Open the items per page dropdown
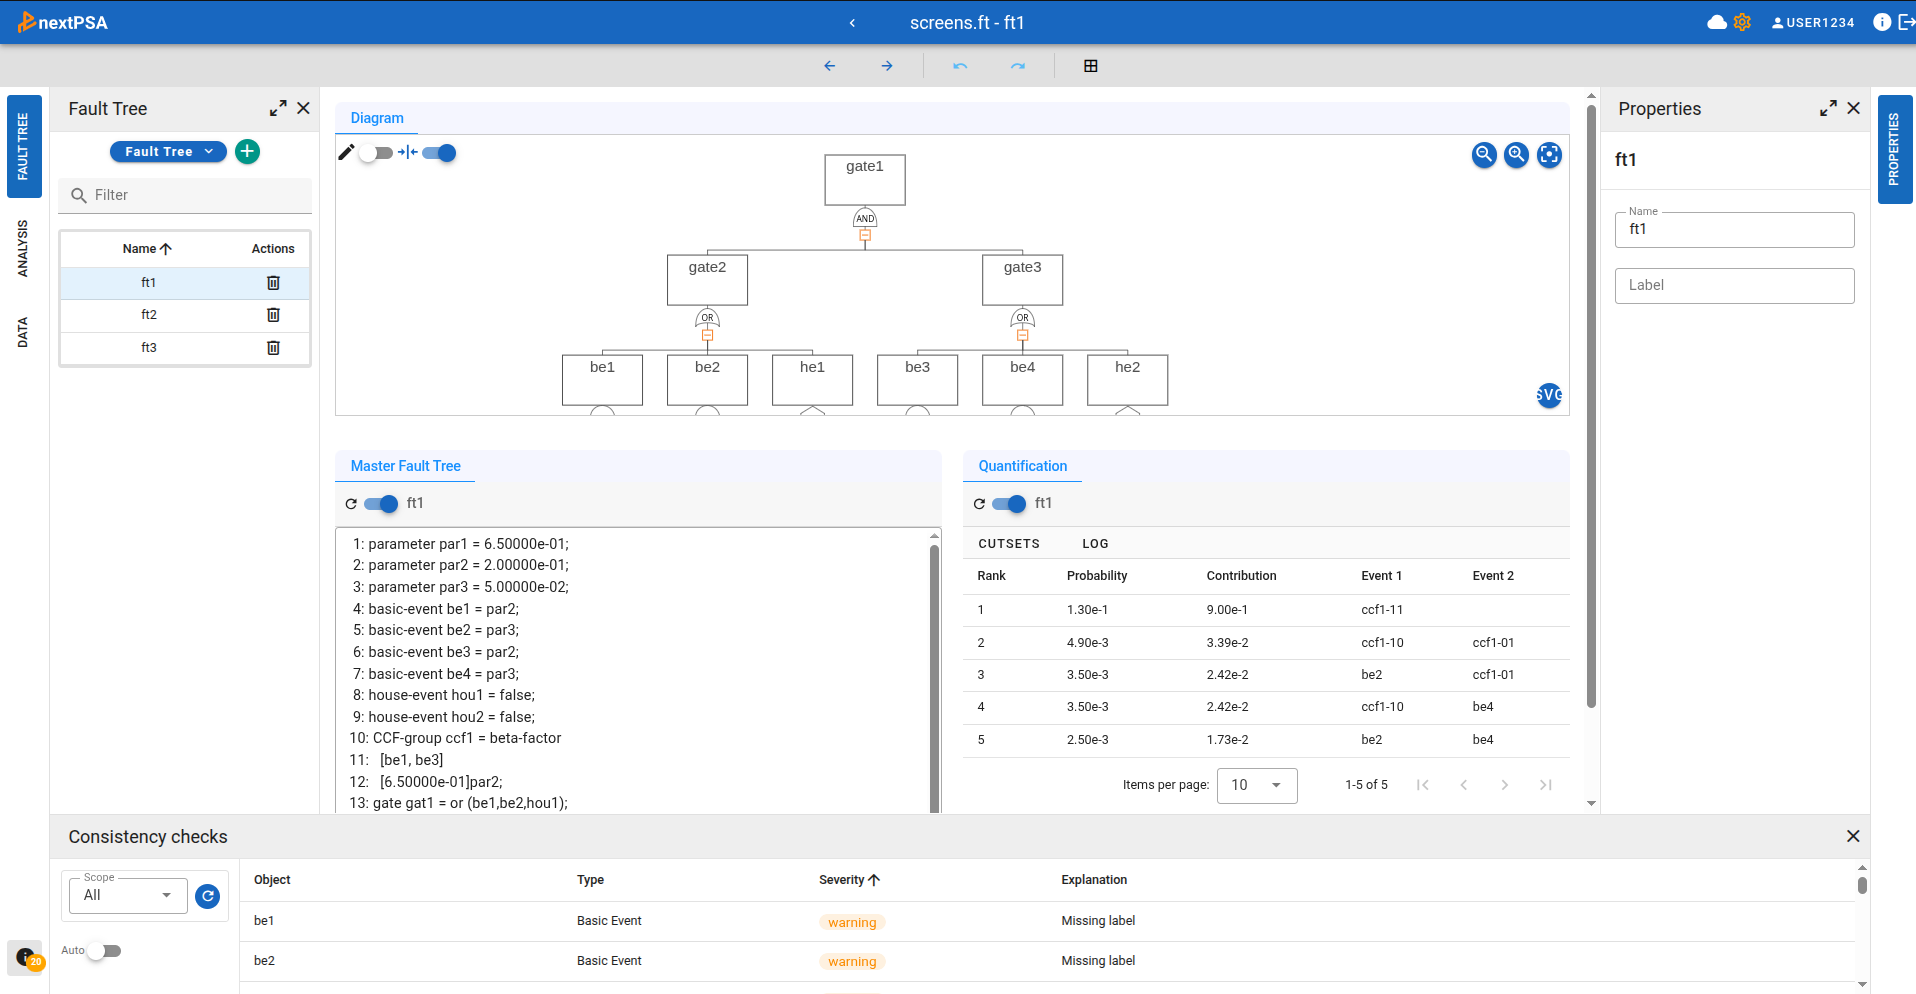The image size is (1916, 994). point(1256,785)
